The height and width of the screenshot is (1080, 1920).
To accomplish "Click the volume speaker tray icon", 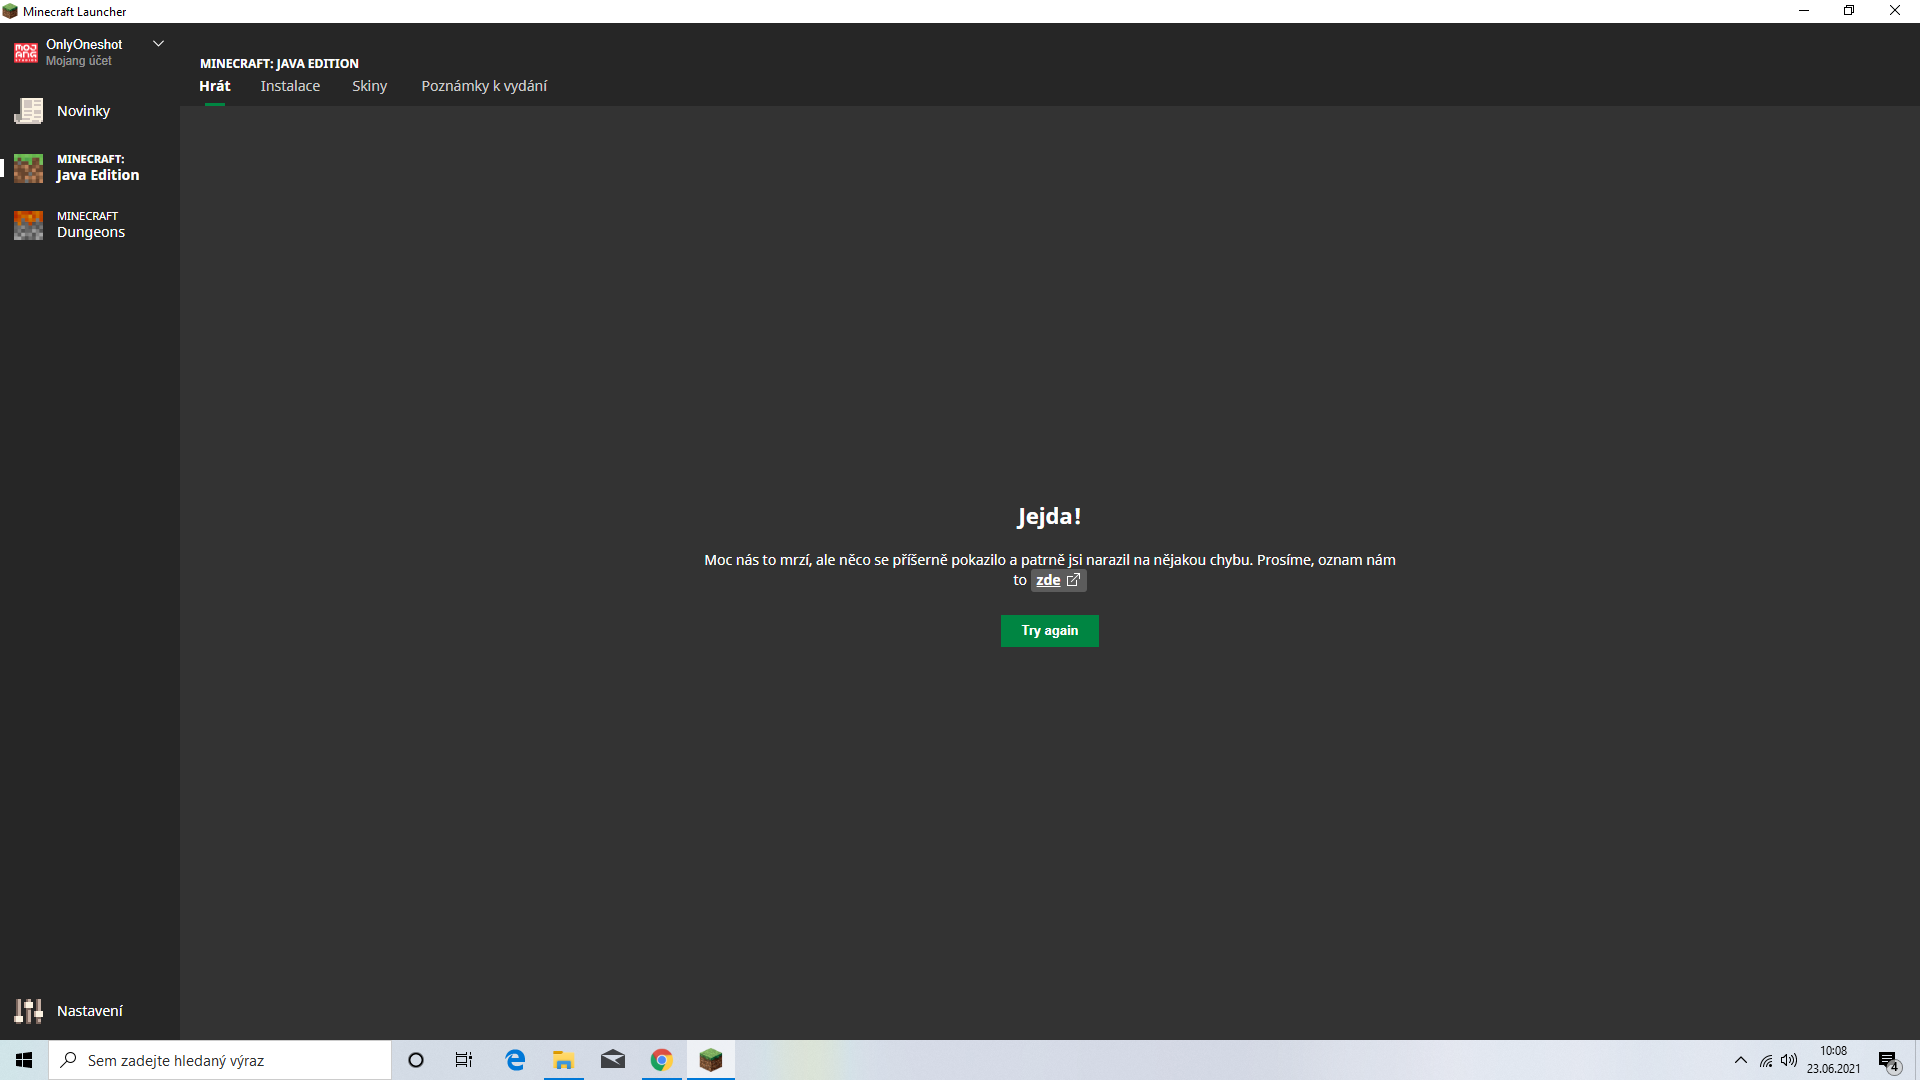I will coord(1789,1060).
